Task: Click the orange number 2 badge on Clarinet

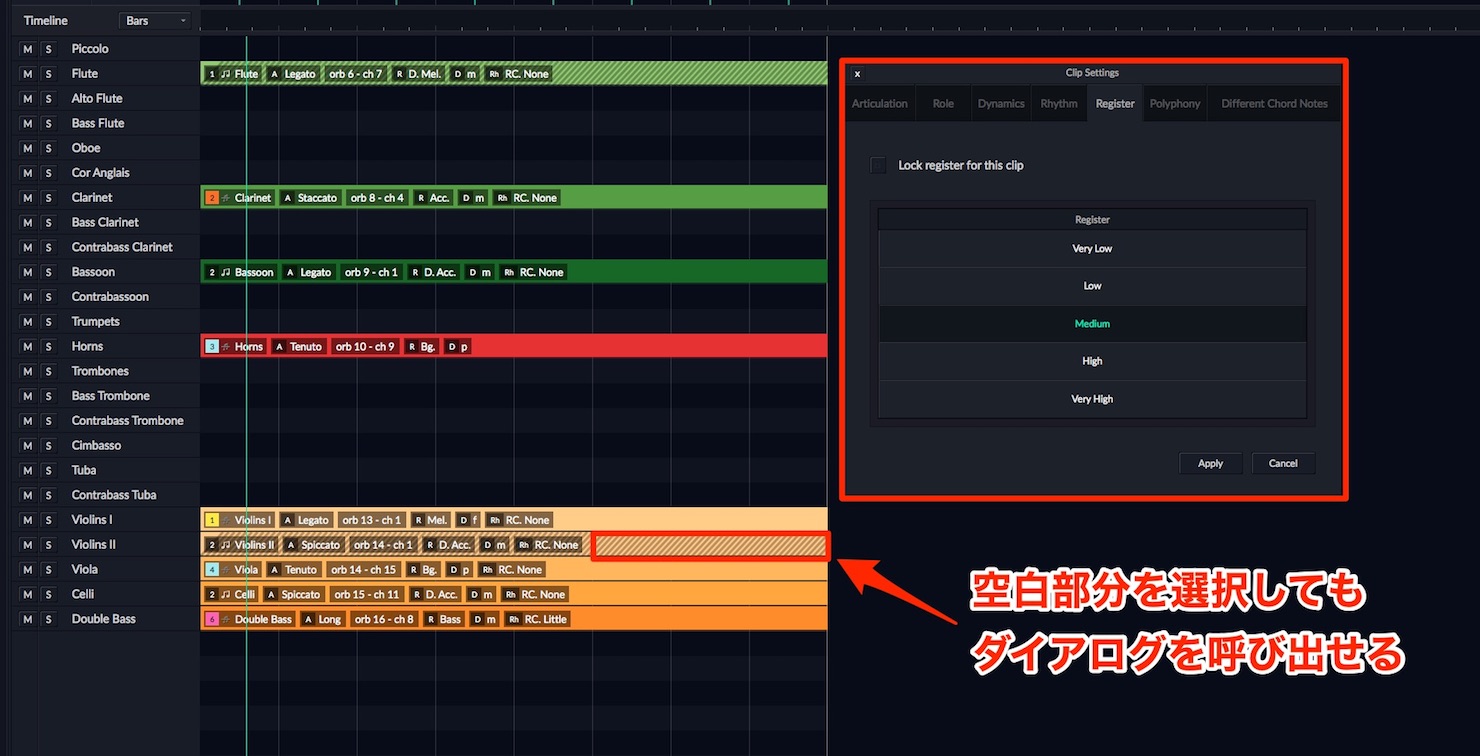Action: coord(212,198)
